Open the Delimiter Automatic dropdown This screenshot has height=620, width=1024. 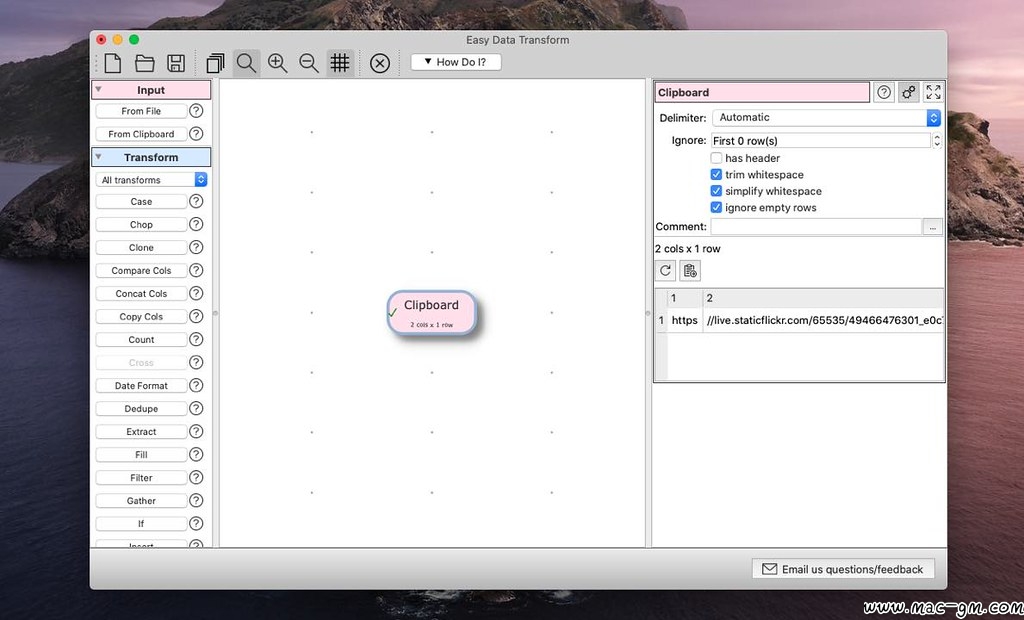[826, 118]
